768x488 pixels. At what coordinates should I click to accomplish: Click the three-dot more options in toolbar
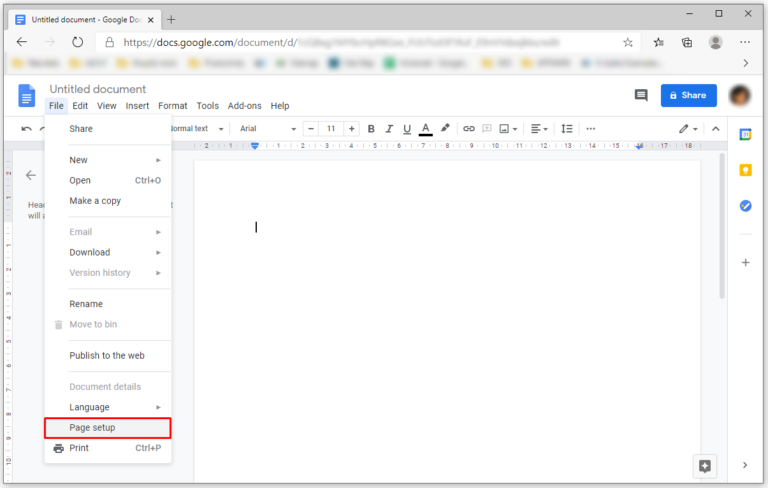pos(591,129)
